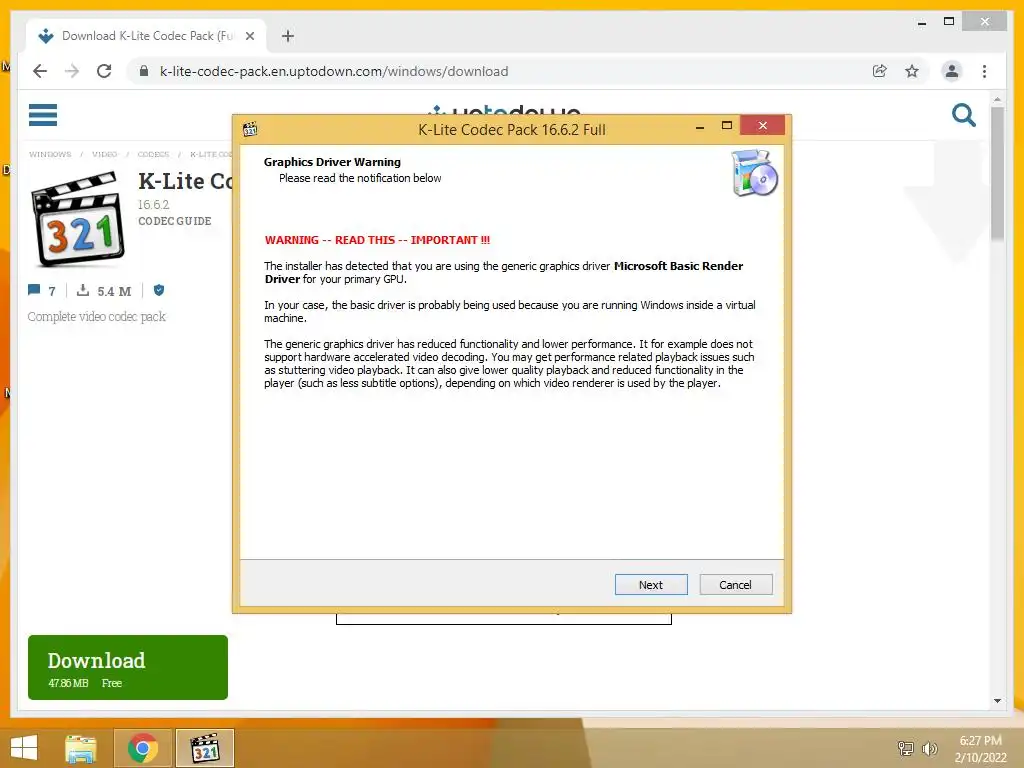Click the setup box-and-disc icon
The height and width of the screenshot is (768, 1024).
[754, 173]
